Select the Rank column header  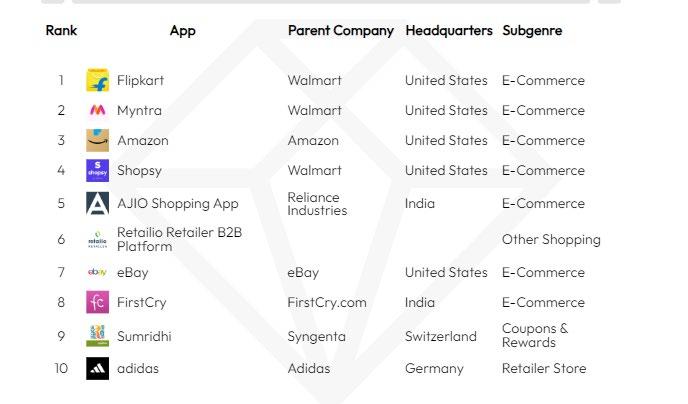61,31
